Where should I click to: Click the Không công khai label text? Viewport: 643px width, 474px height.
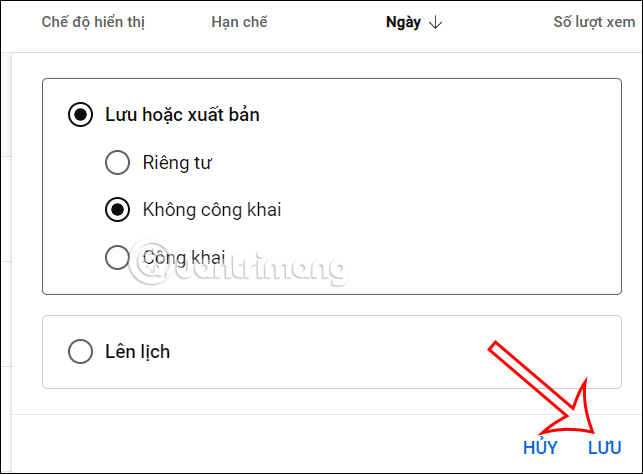(x=212, y=210)
